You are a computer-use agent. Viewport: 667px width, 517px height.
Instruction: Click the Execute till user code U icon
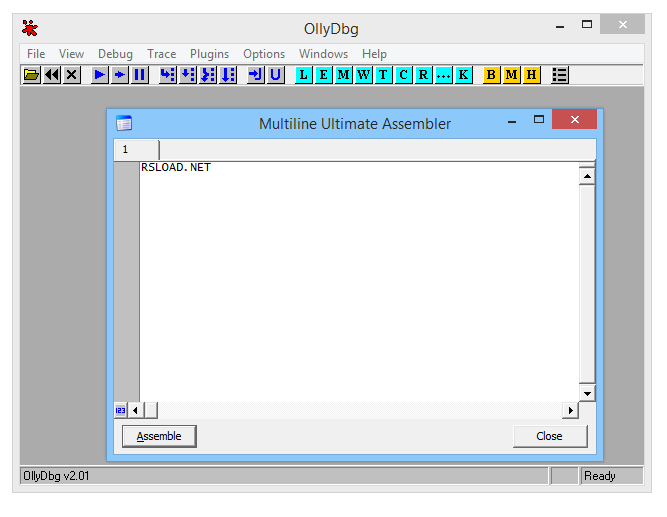pos(276,75)
